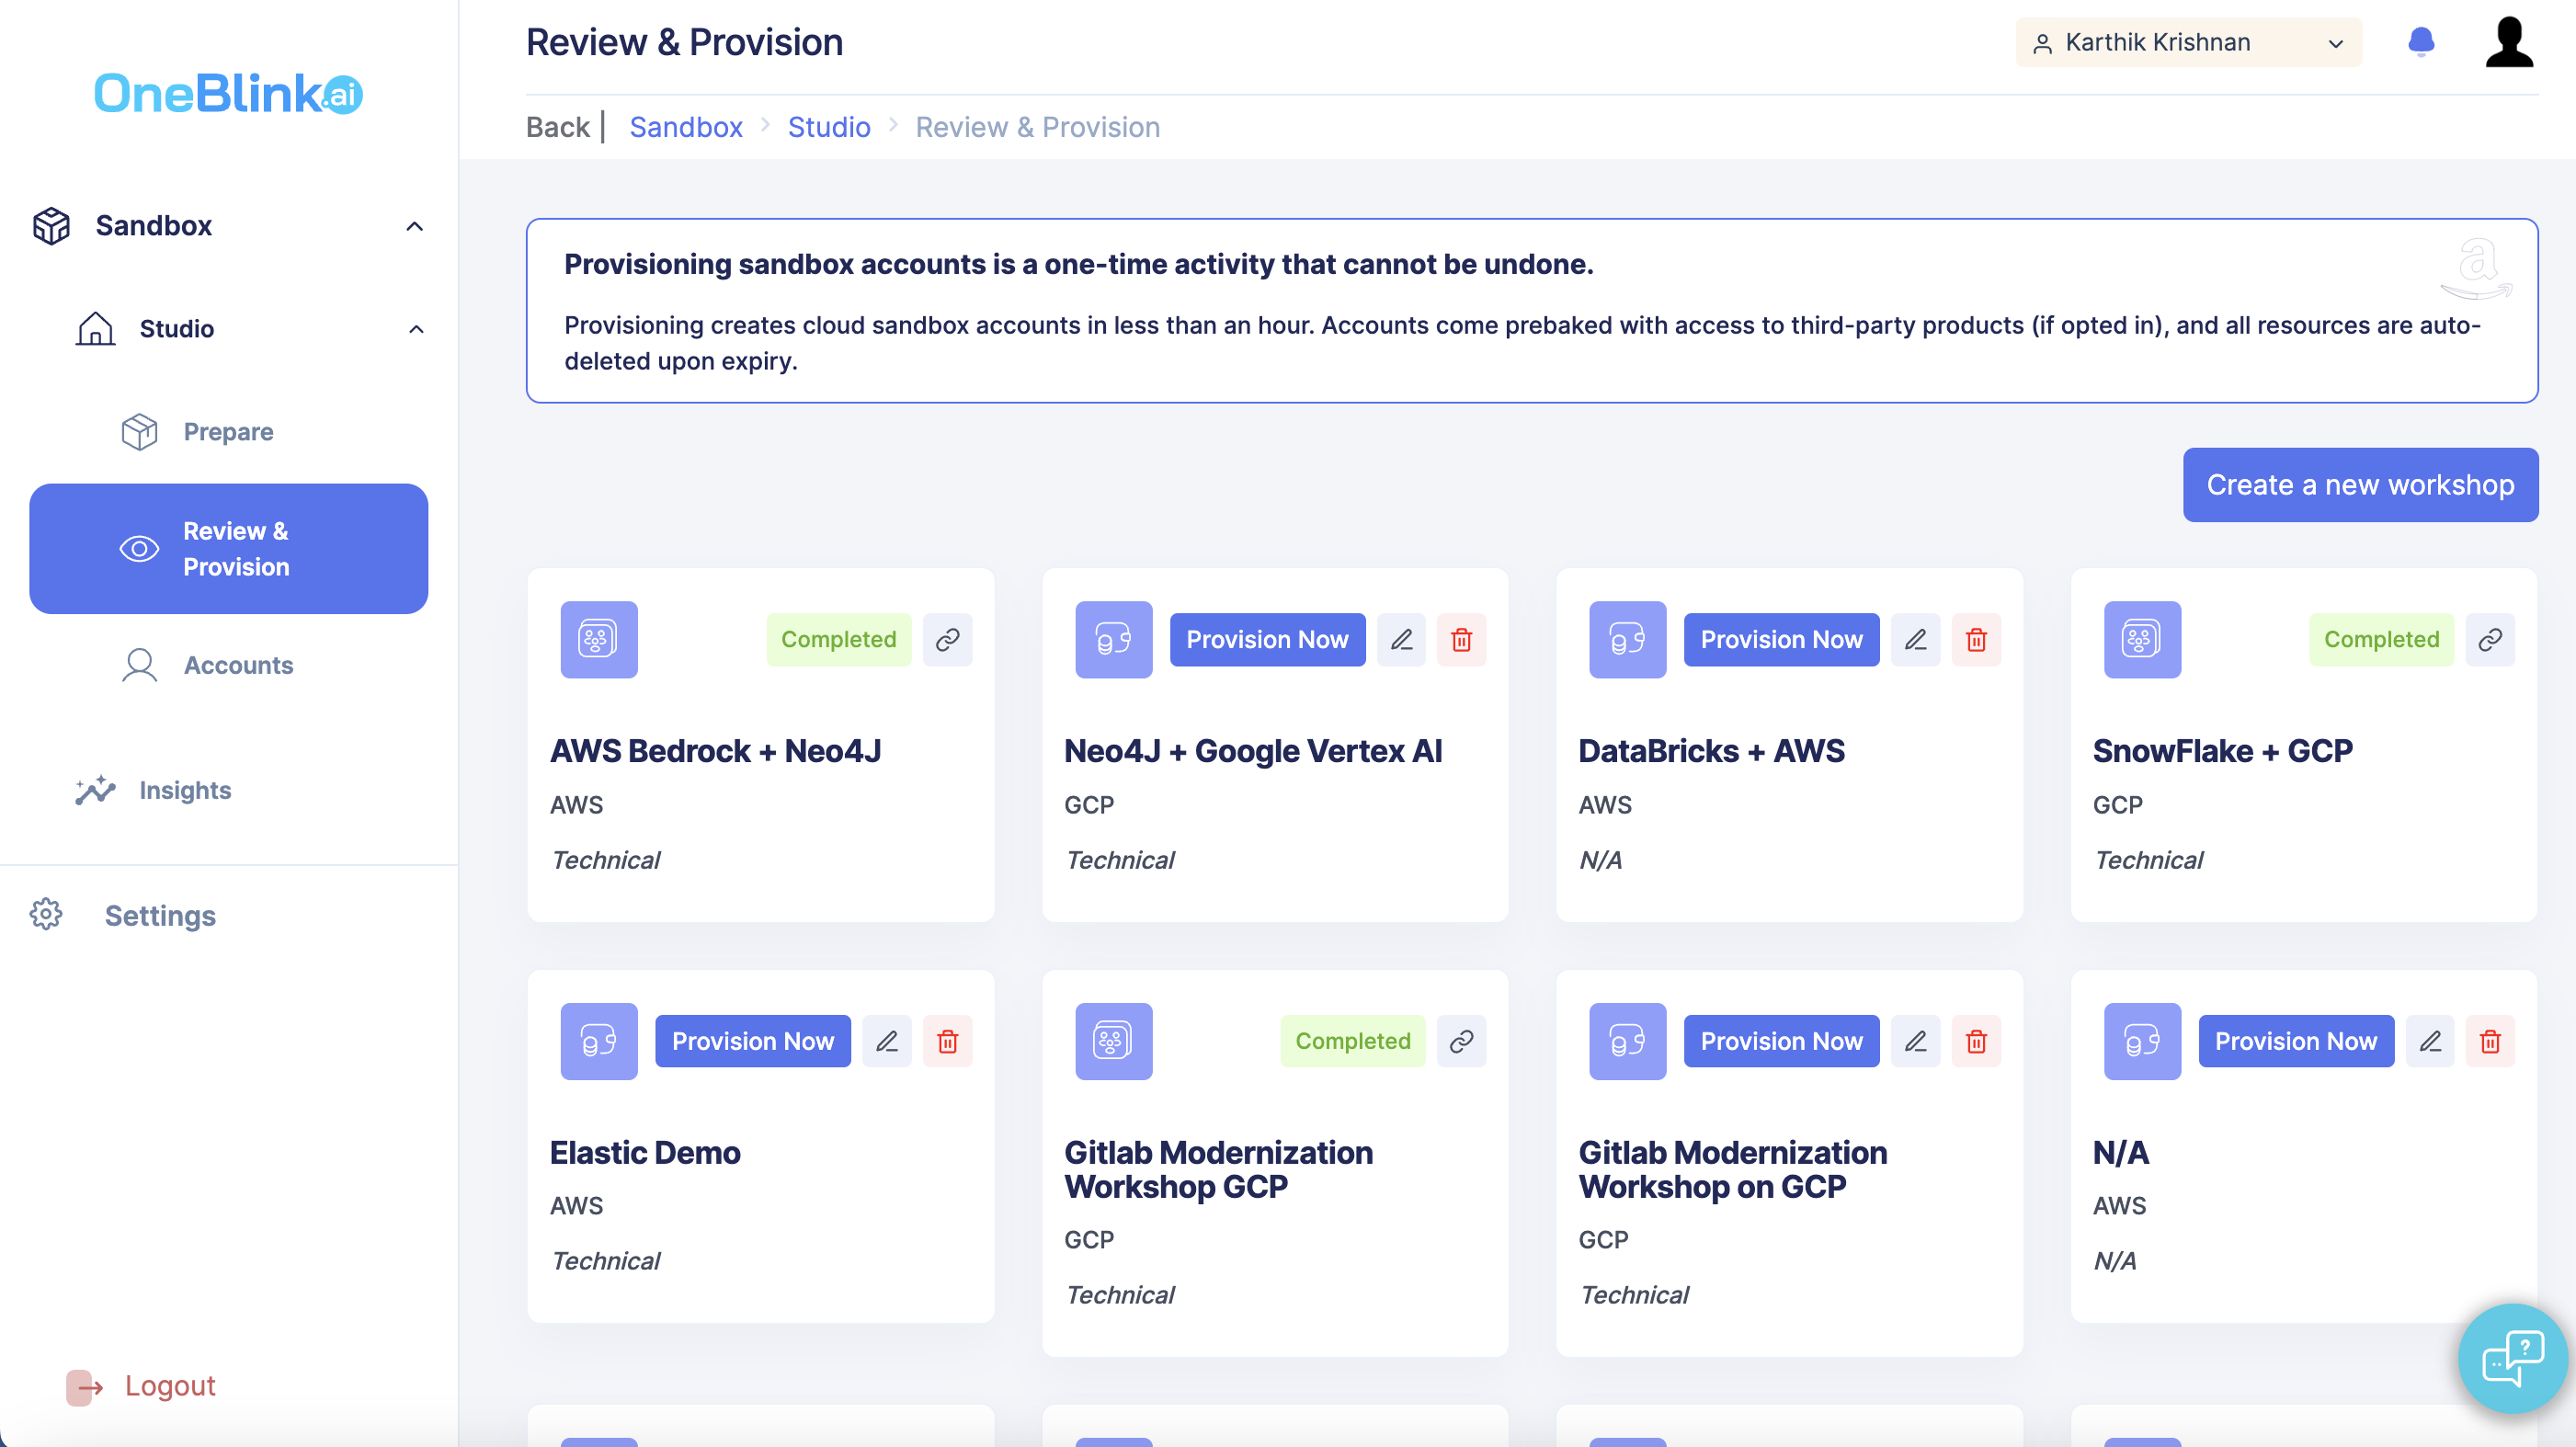This screenshot has height=1447, width=2576.
Task: Click the SnowFlake + GCP title
Action: pos(2222,751)
